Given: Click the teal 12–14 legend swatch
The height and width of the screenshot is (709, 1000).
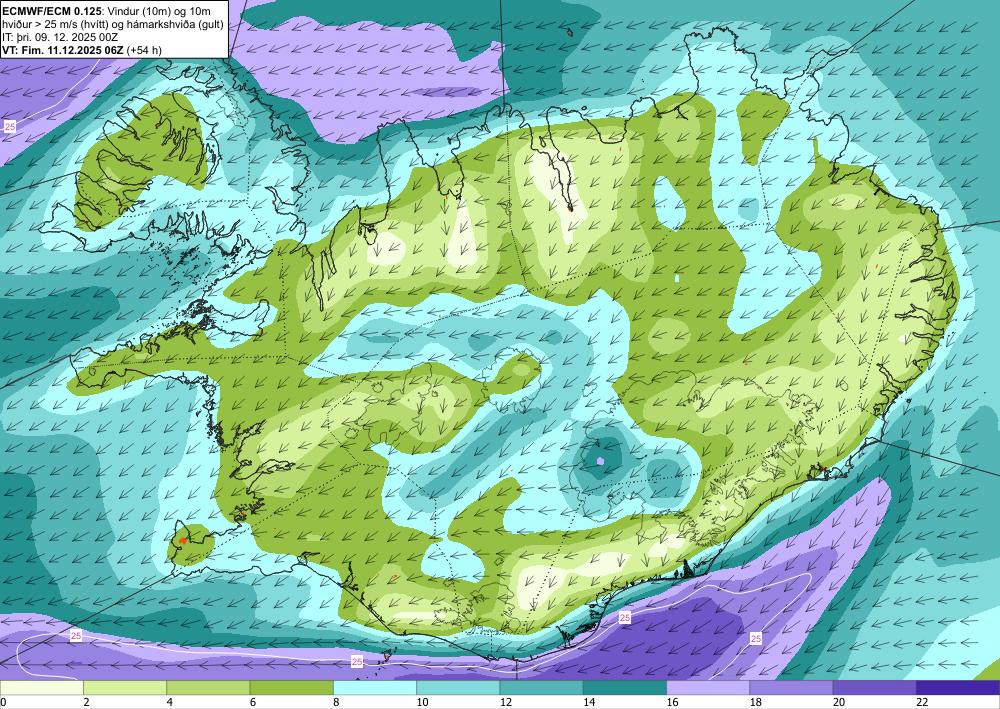Looking at the screenshot, I should 541,688.
